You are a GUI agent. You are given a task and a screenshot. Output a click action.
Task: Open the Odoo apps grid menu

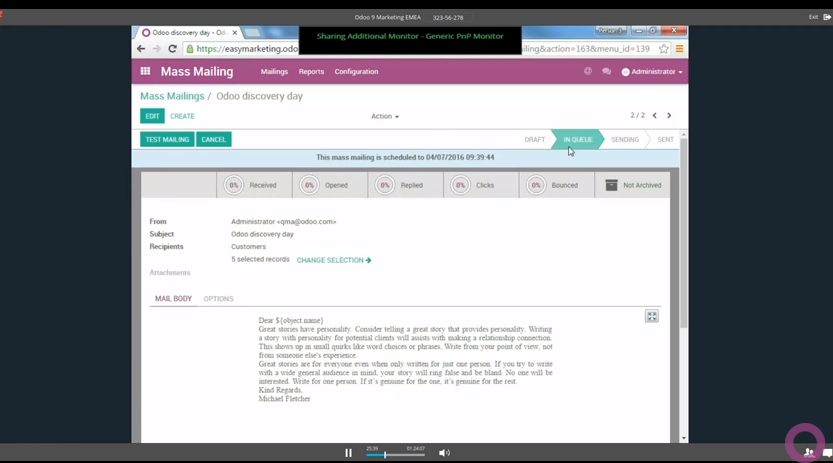point(145,72)
